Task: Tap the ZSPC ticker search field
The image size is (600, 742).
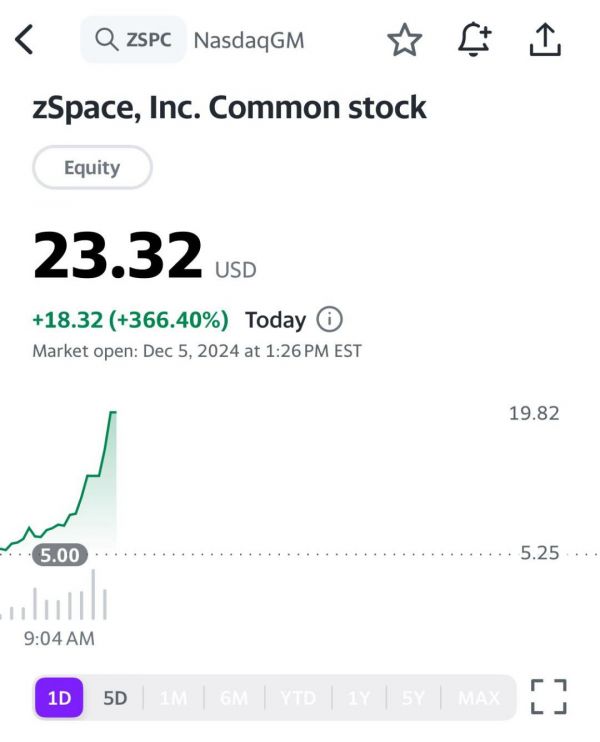Action: 148,40
